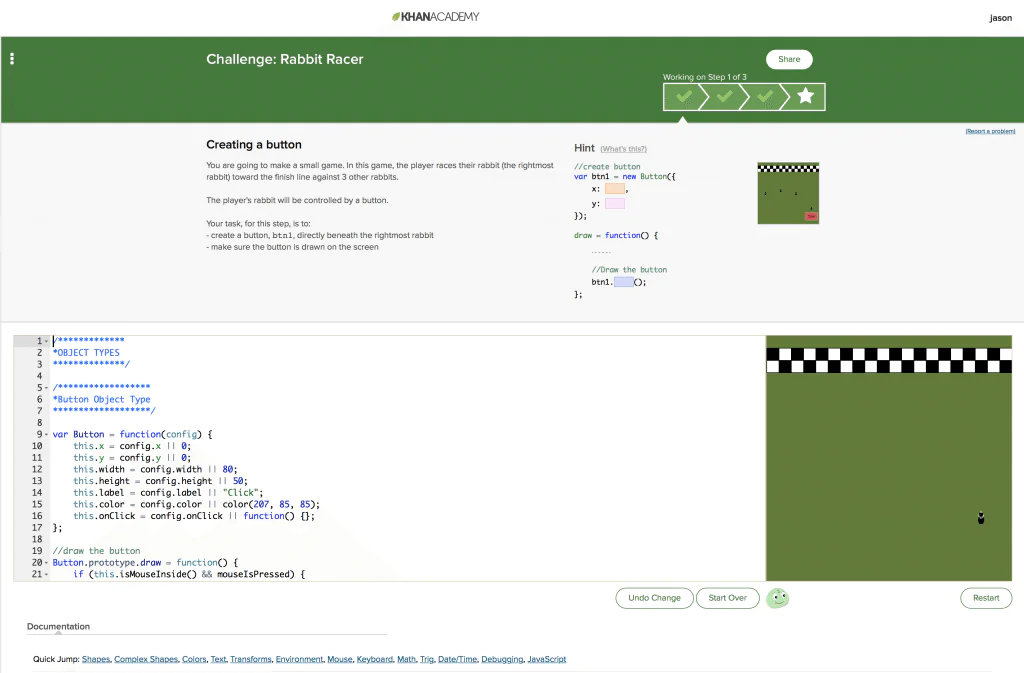The width and height of the screenshot is (1024, 673).
Task: Restart the program with Restart button
Action: 985,598
